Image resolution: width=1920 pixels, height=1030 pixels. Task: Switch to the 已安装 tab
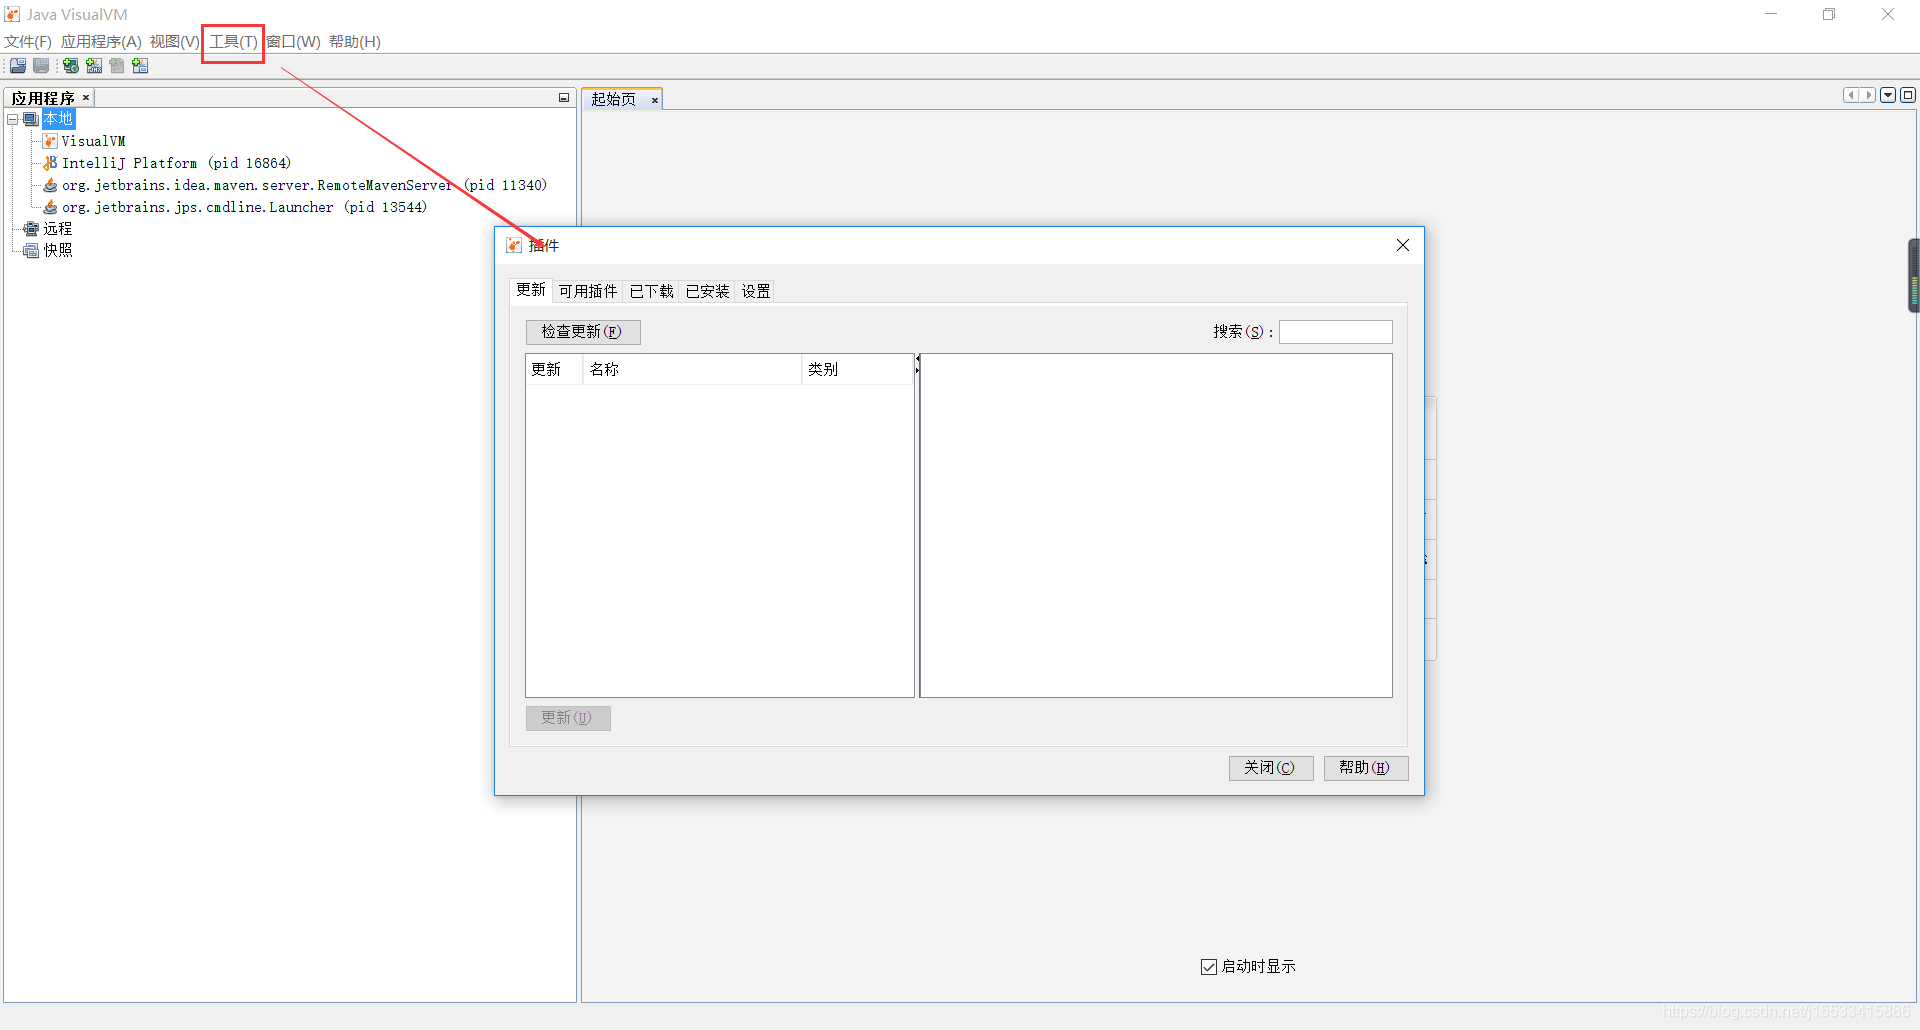(707, 291)
